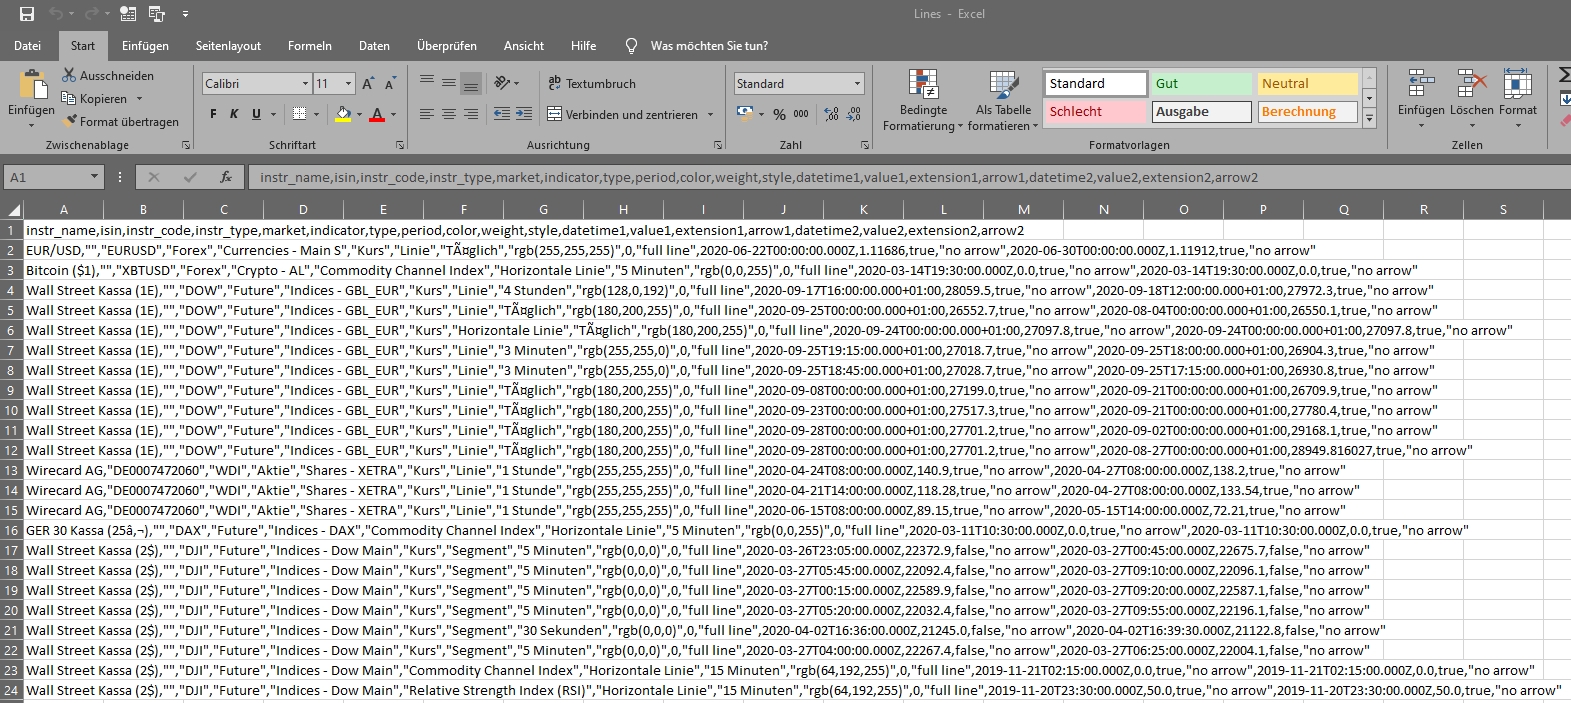Open text orientation options
This screenshot has width=1571, height=703.
pyautogui.click(x=506, y=83)
